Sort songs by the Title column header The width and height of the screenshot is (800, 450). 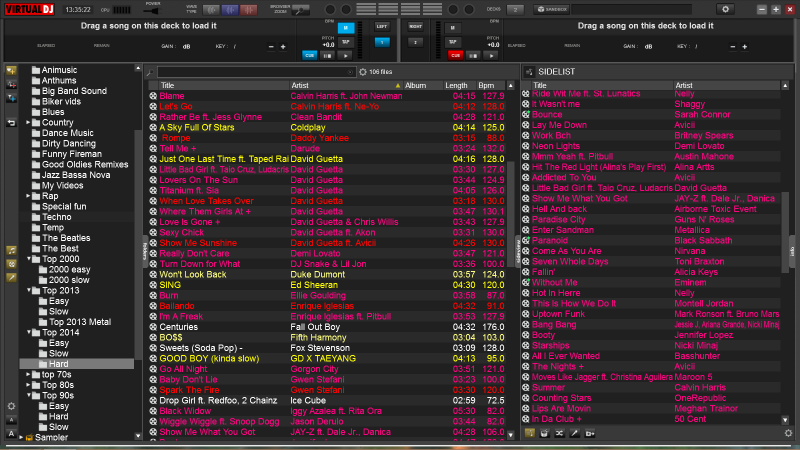[222, 85]
